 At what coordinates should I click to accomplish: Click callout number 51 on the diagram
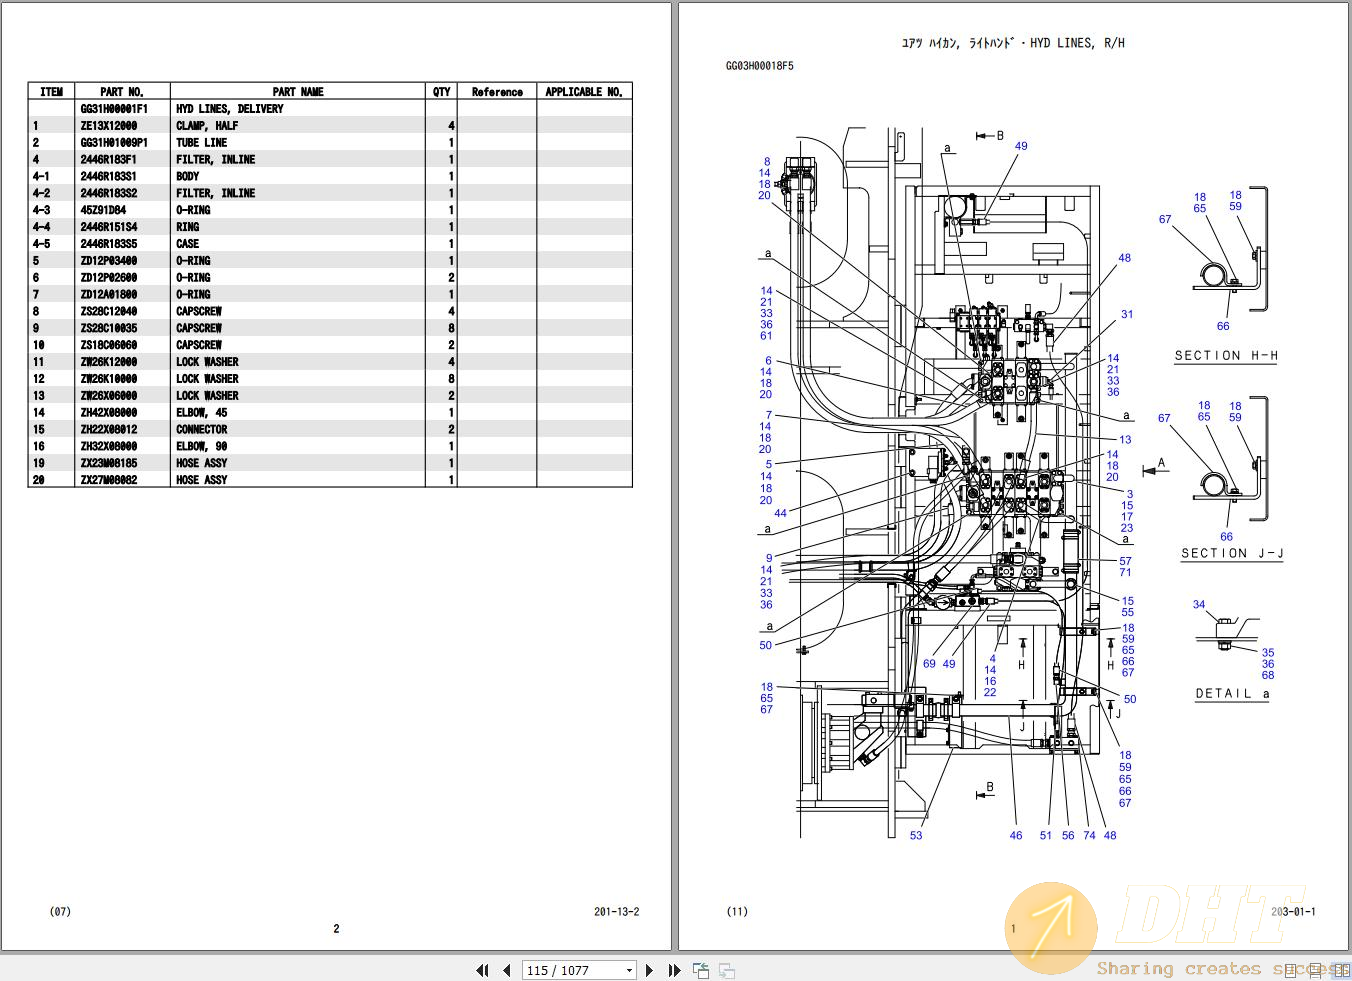[x=1046, y=836]
